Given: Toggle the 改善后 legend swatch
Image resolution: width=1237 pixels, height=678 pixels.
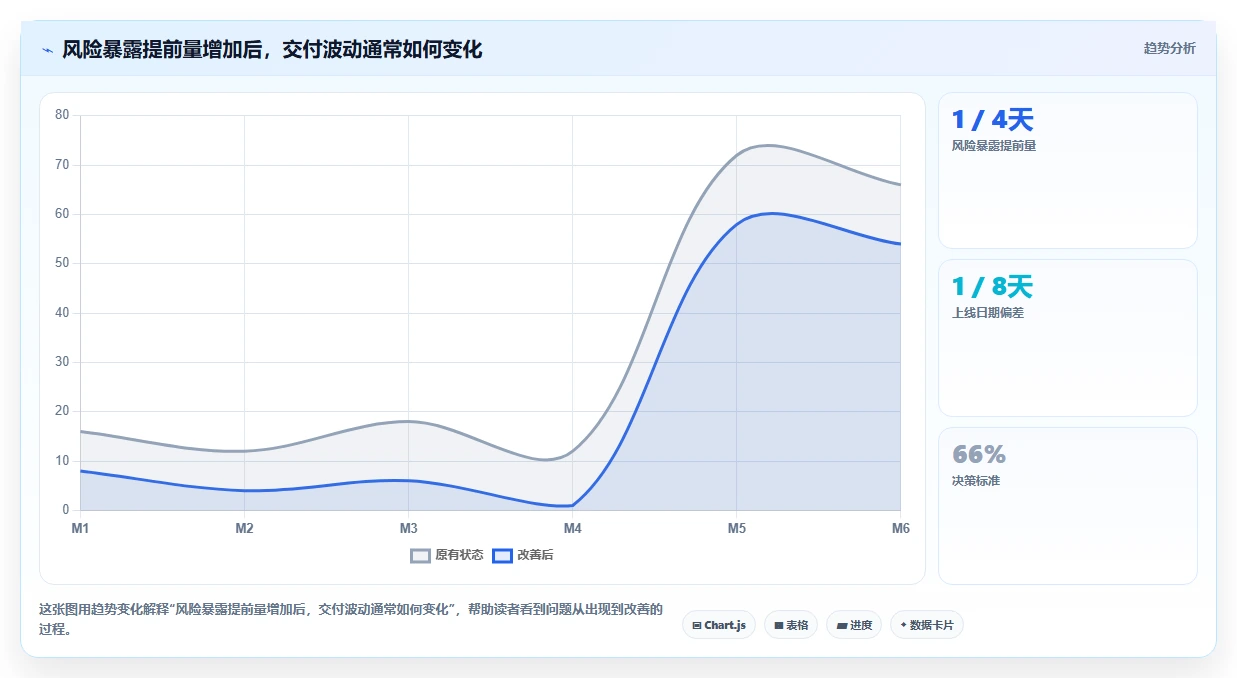Looking at the screenshot, I should (502, 555).
